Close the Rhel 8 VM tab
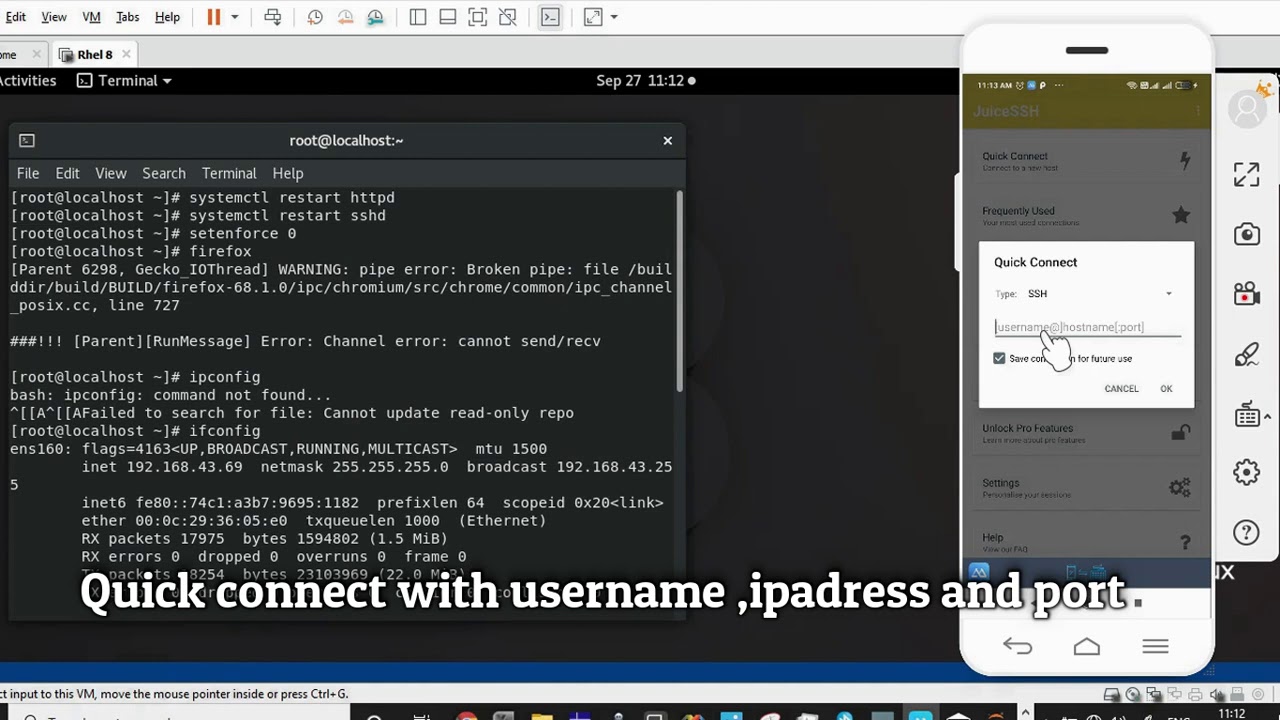This screenshot has width=1280, height=720. 125,54
